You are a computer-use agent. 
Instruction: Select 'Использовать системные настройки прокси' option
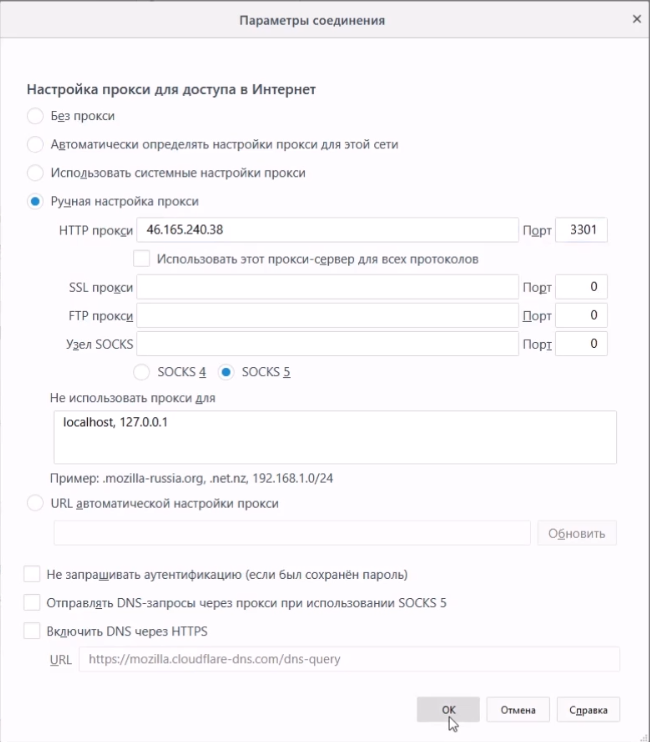coord(36,172)
